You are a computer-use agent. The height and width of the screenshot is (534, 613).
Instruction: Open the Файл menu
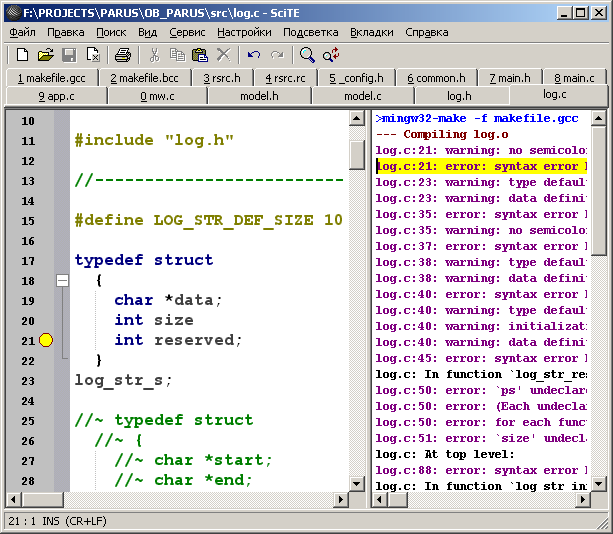point(22,32)
